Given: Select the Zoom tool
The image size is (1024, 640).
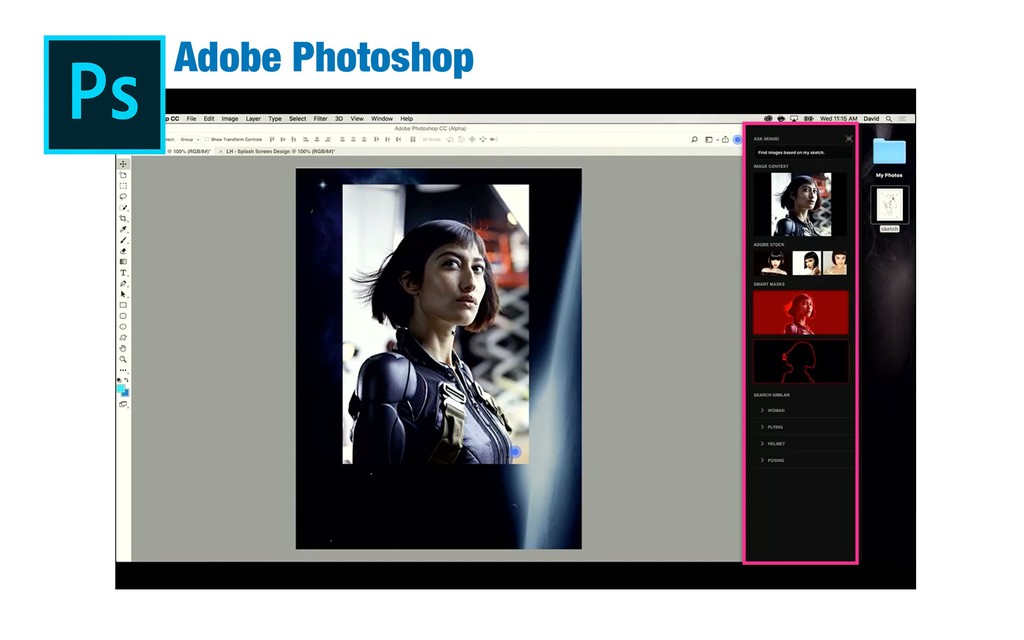Looking at the screenshot, I should 123,359.
